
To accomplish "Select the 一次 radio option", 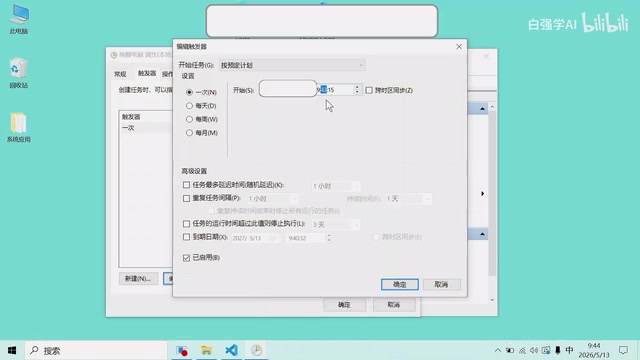I will [189, 92].
